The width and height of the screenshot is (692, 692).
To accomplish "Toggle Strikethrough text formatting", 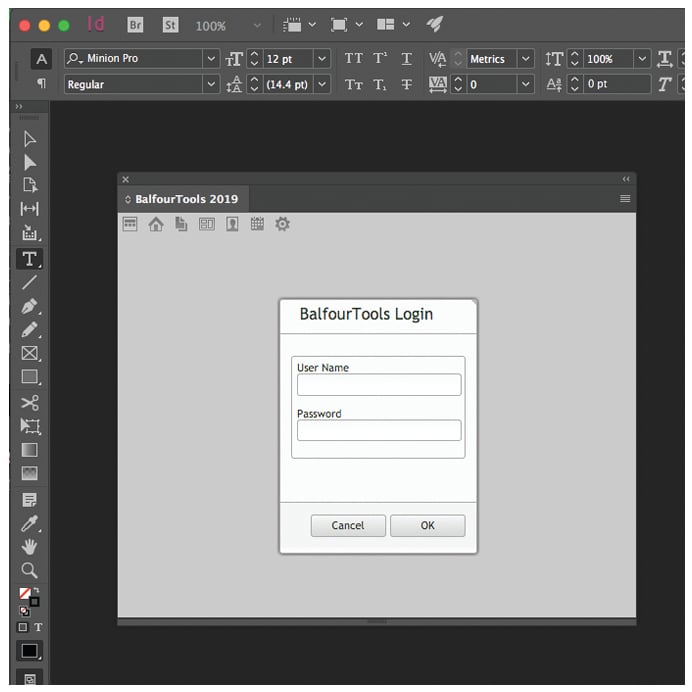I will click(406, 85).
